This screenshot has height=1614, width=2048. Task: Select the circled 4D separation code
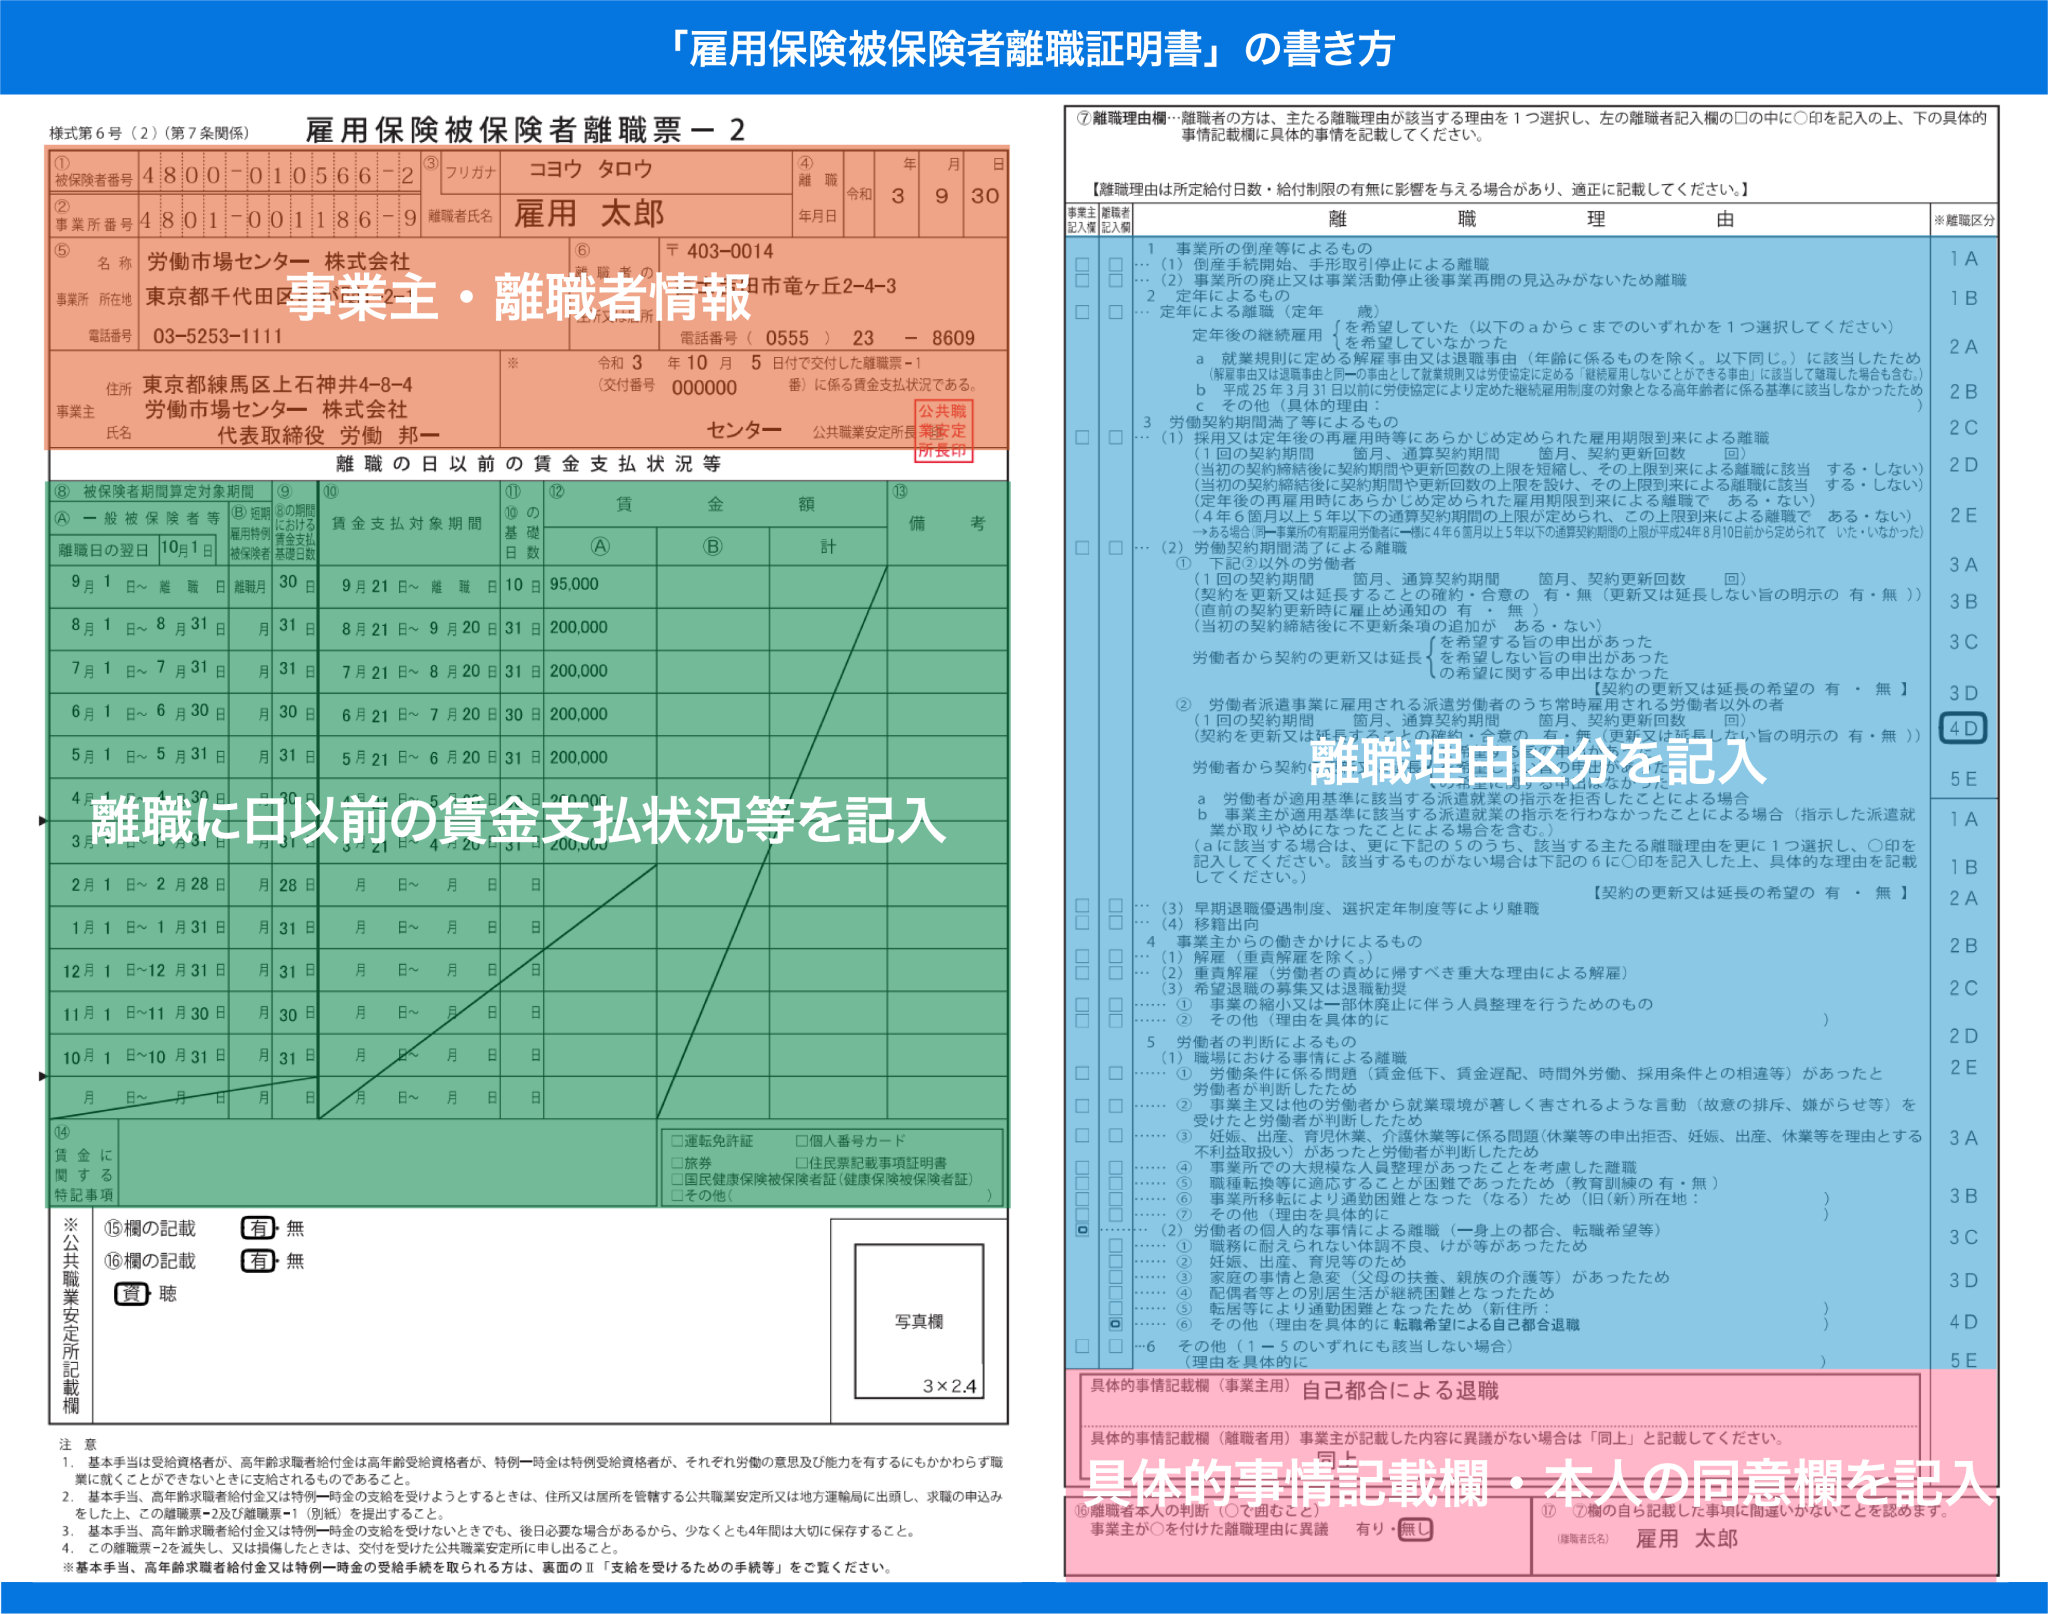point(1962,728)
